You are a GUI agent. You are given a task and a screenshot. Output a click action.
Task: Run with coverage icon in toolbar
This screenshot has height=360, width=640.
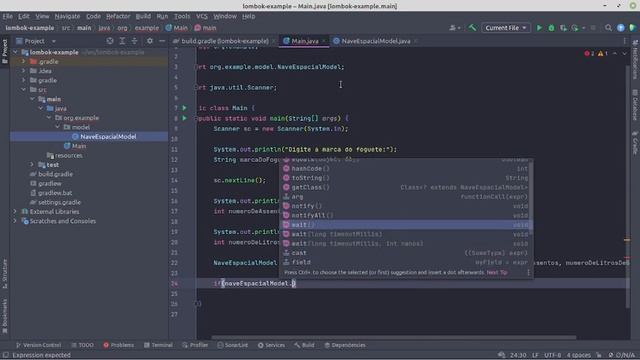[x=563, y=28]
